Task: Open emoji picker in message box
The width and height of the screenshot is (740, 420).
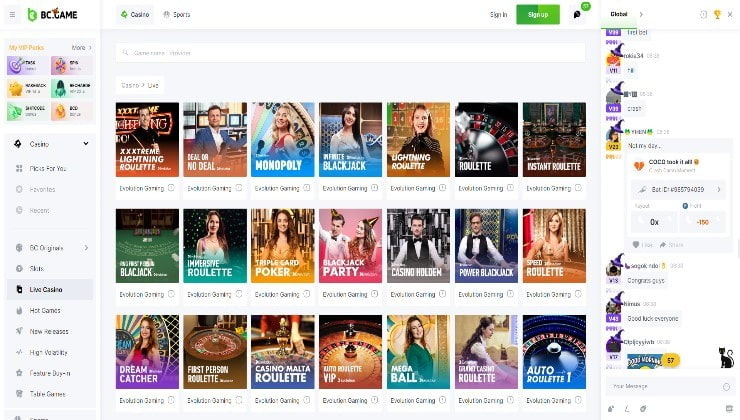Action: [726, 387]
